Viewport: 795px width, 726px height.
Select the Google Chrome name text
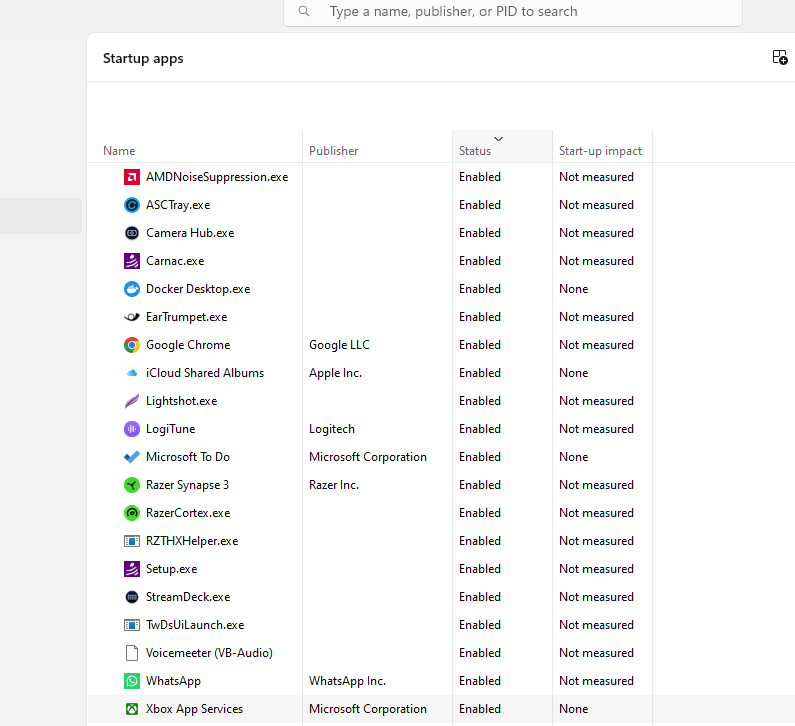click(188, 345)
